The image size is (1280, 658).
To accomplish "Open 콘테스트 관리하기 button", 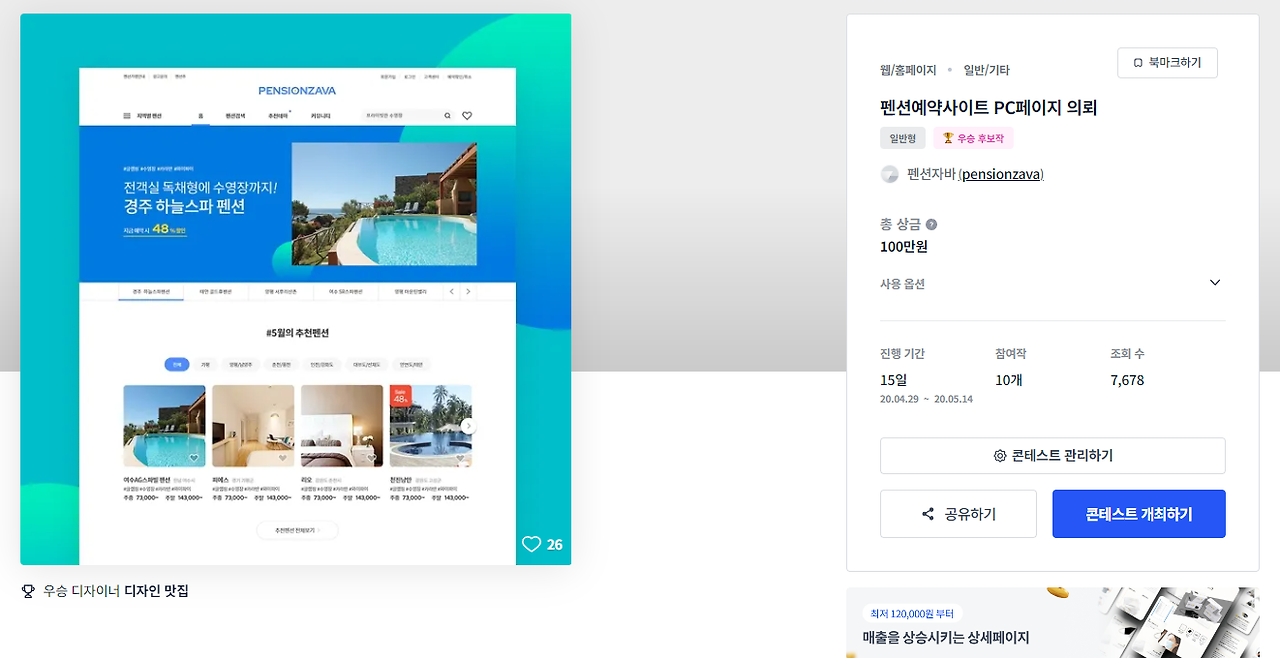I will [1052, 456].
